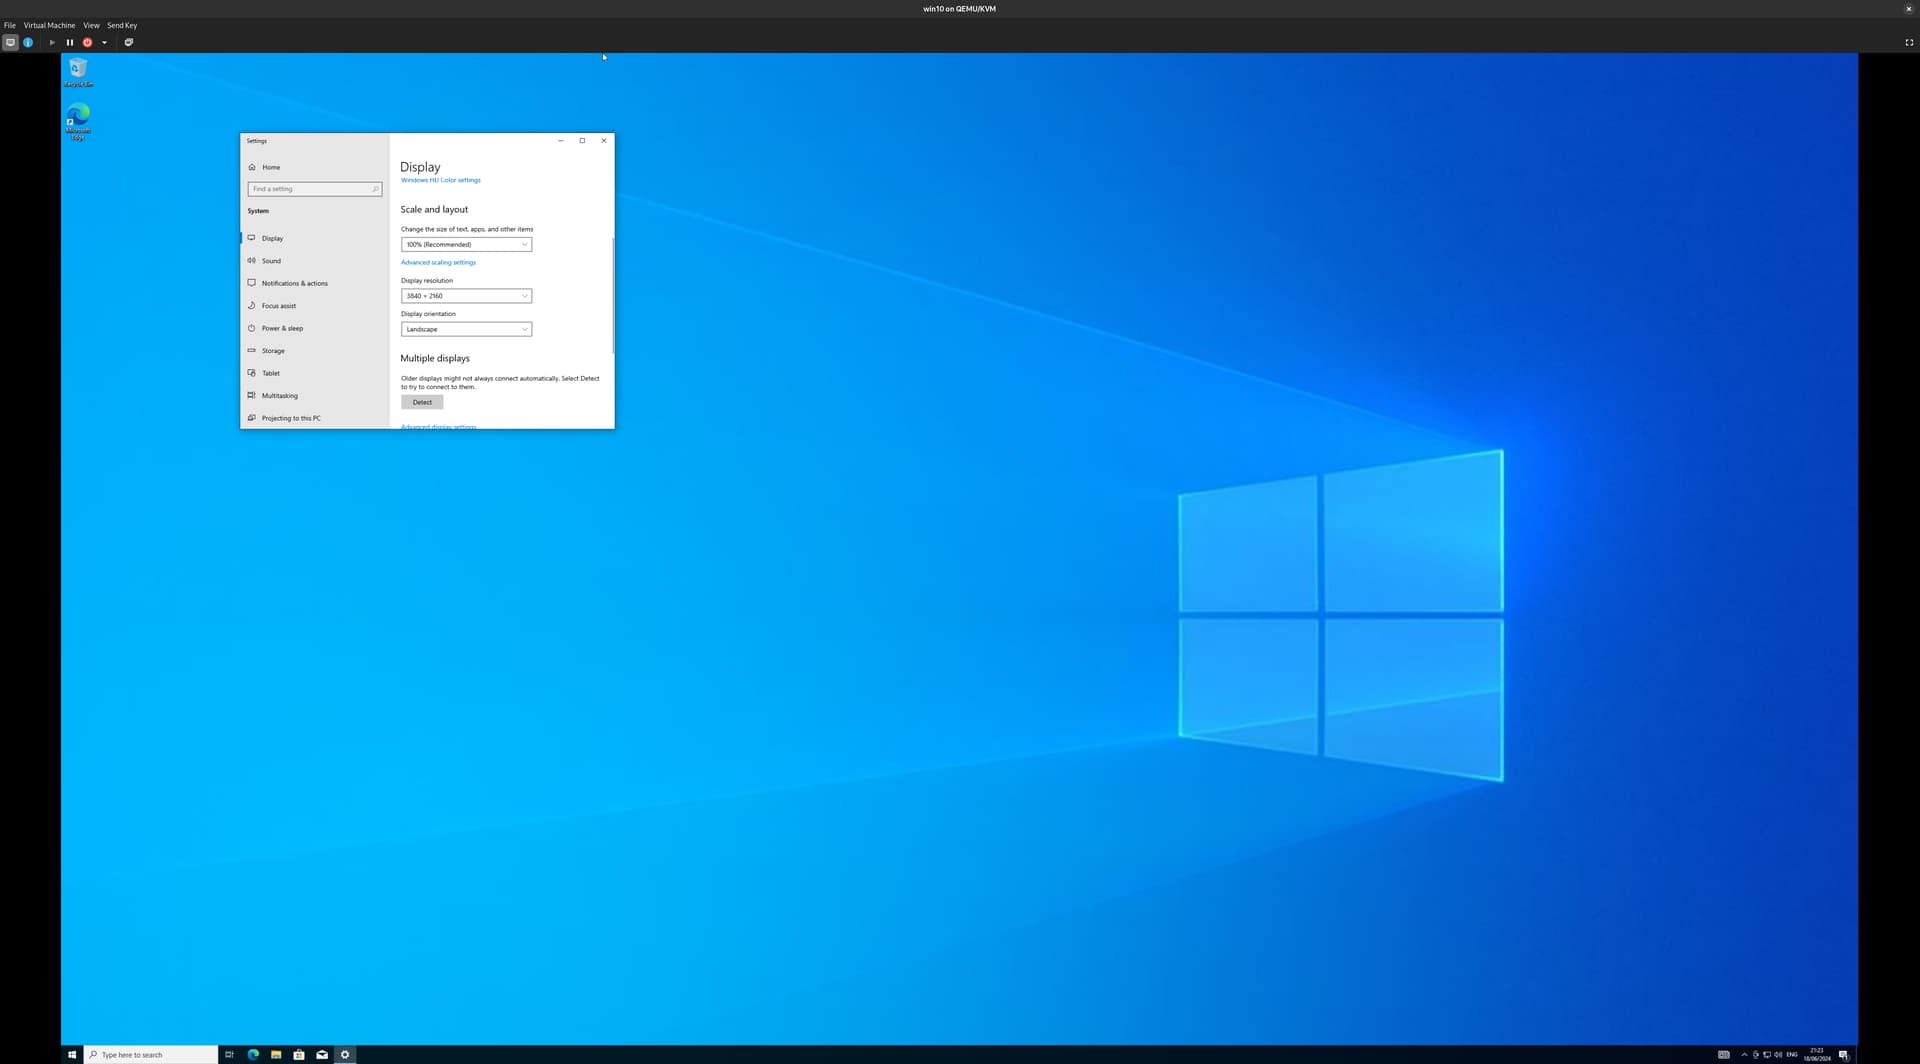Open the Action Center notifications icon
The height and width of the screenshot is (1064, 1920).
point(1844,1054)
